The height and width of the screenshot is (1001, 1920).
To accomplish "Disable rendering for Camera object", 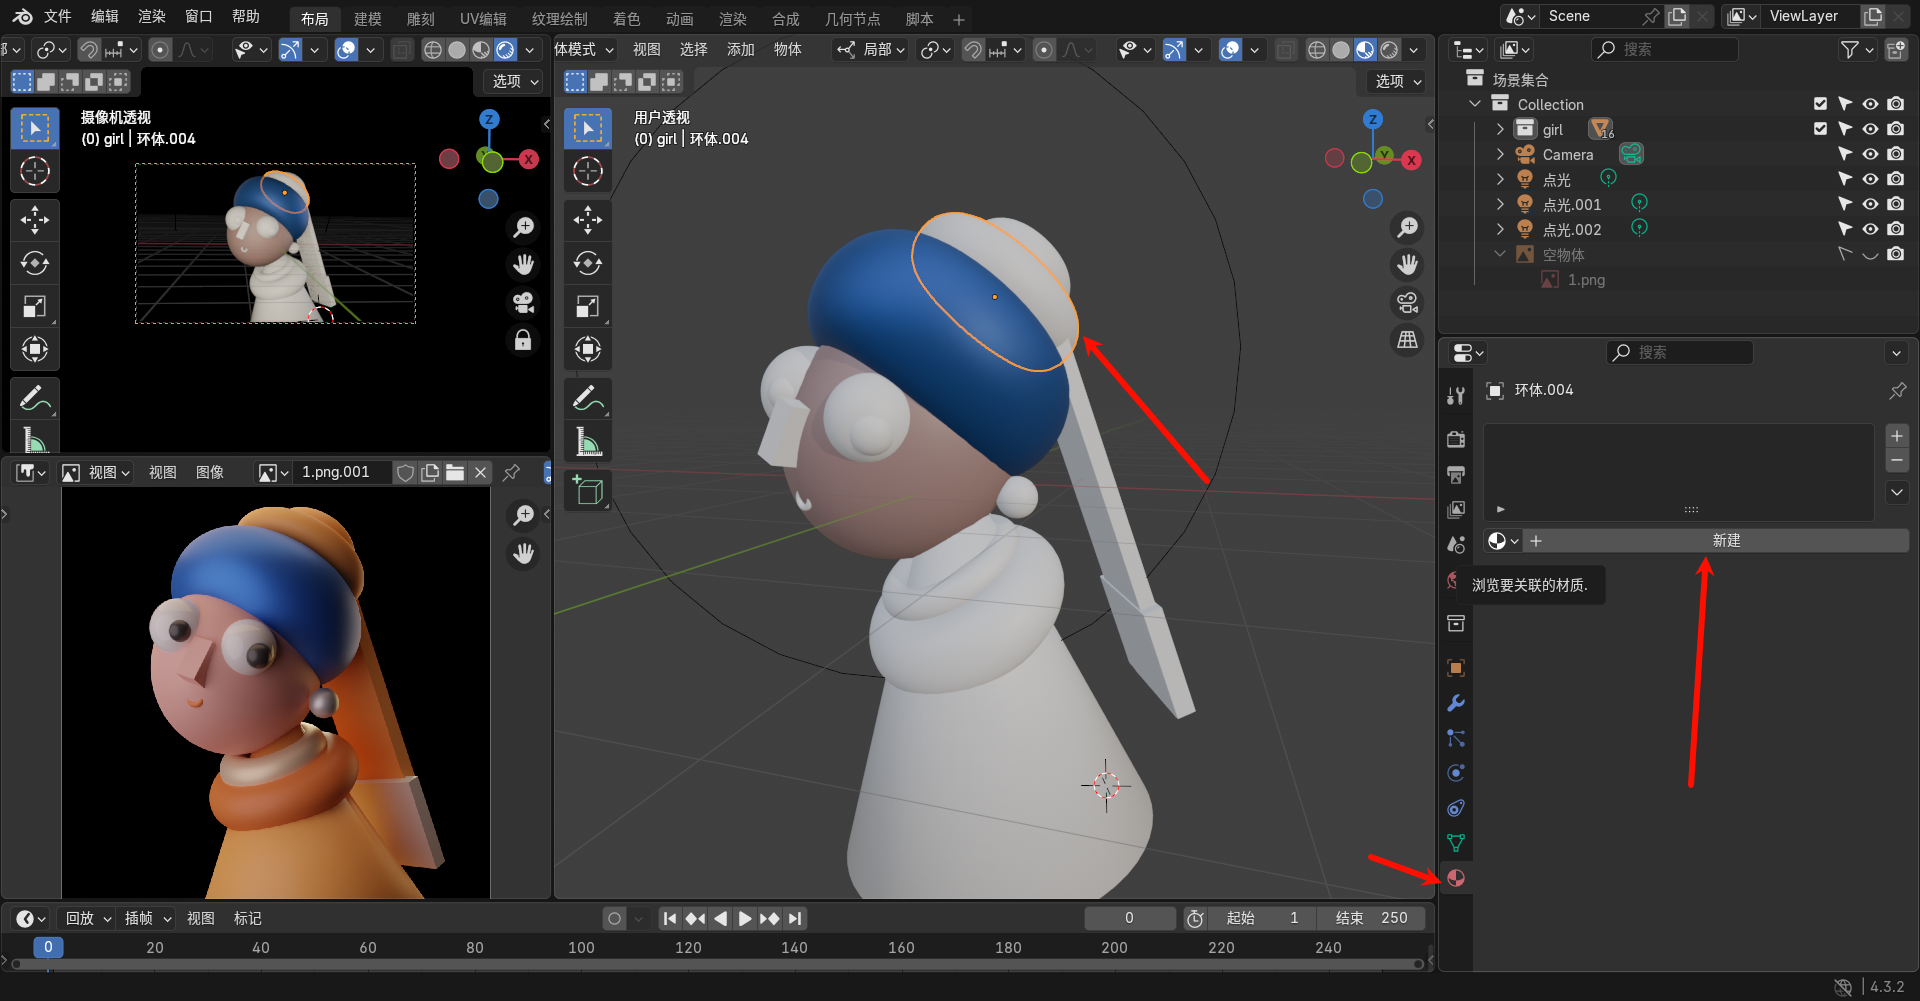I will [1895, 154].
